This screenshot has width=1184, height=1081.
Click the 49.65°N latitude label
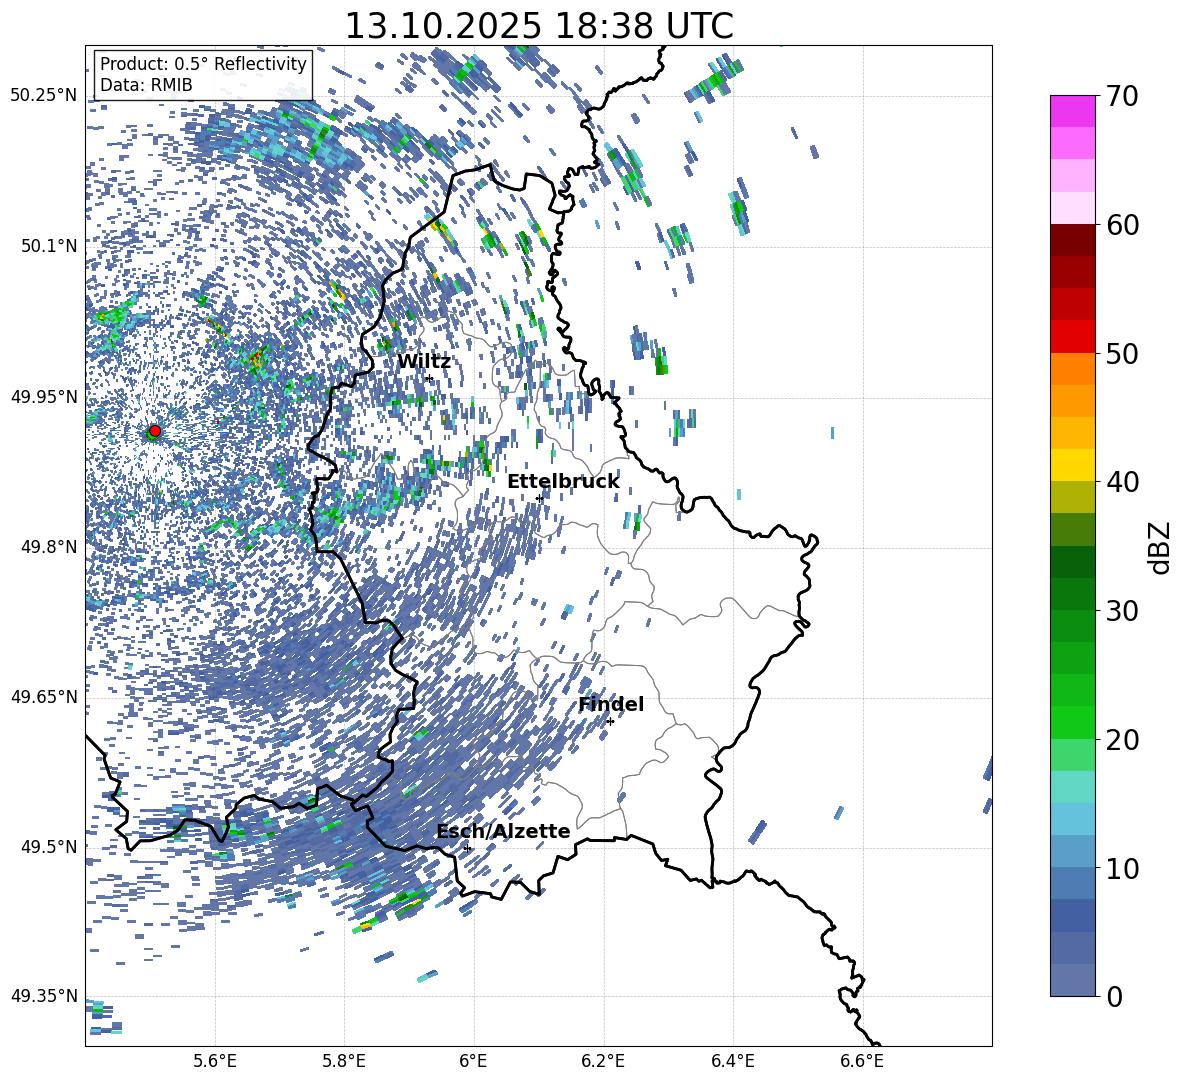tap(44, 696)
